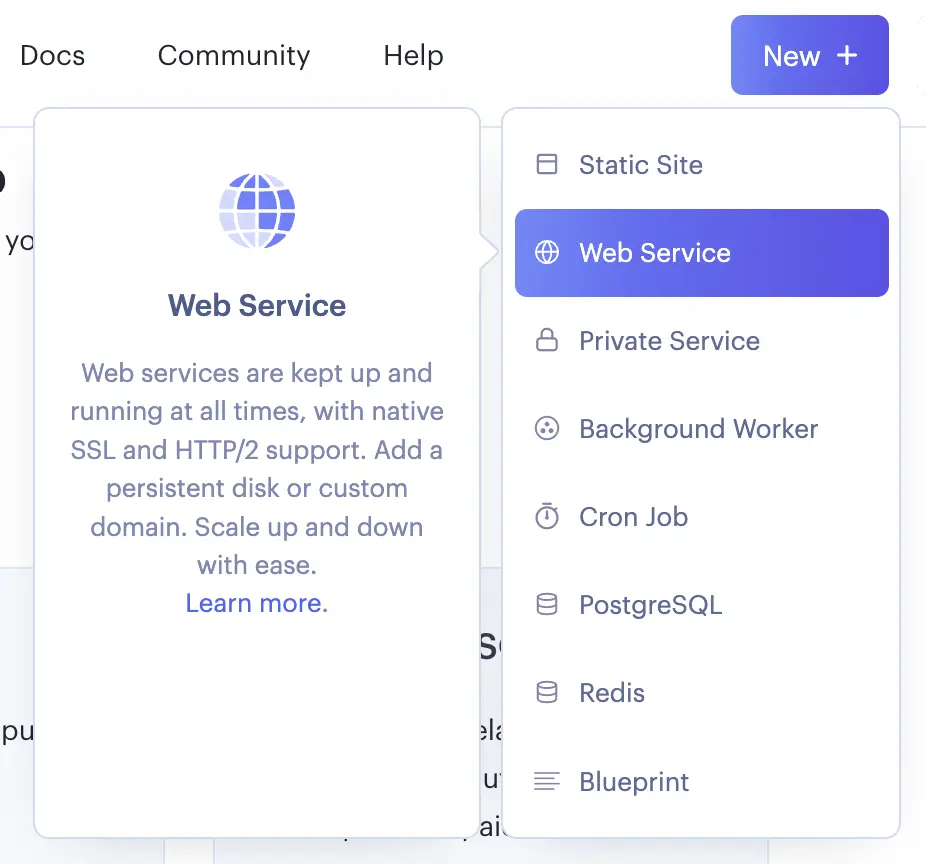Screen dimensions: 926x864
Task: Click the Static Site window icon
Action: [x=547, y=165]
